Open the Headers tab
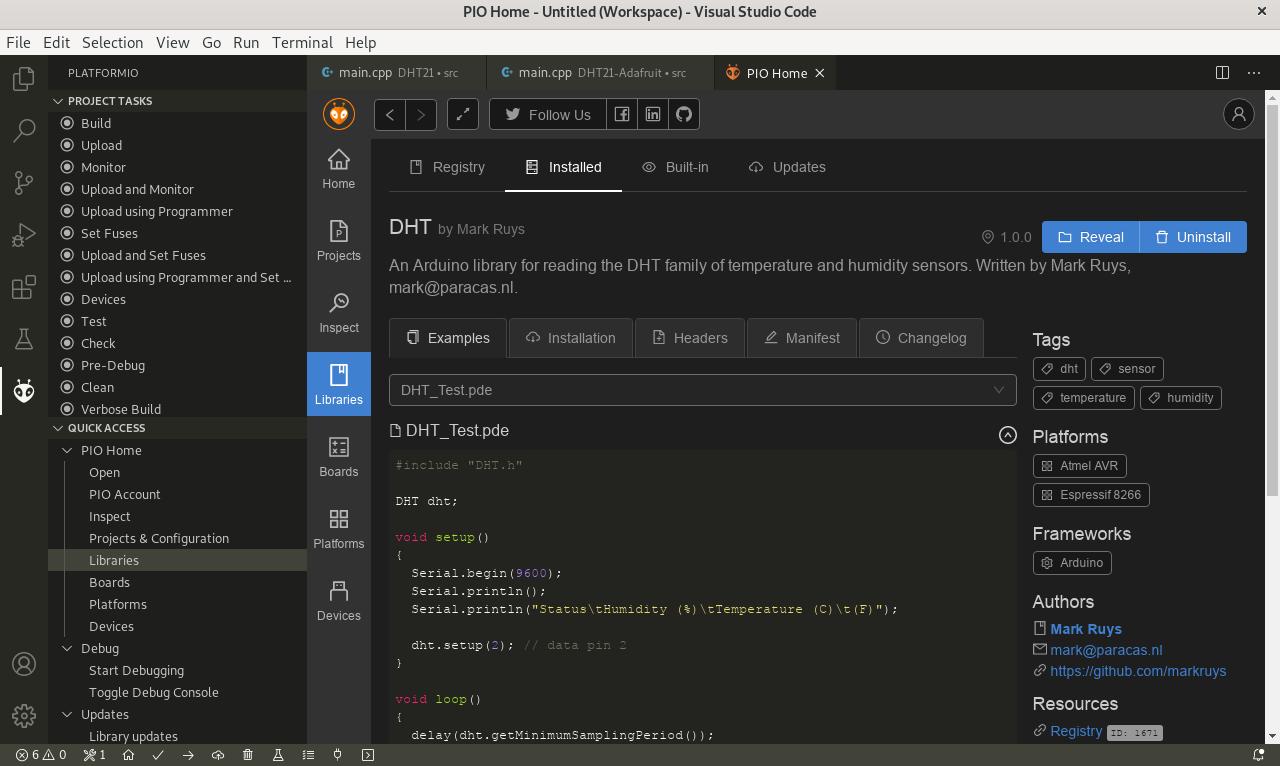This screenshot has height=766, width=1280. click(690, 338)
